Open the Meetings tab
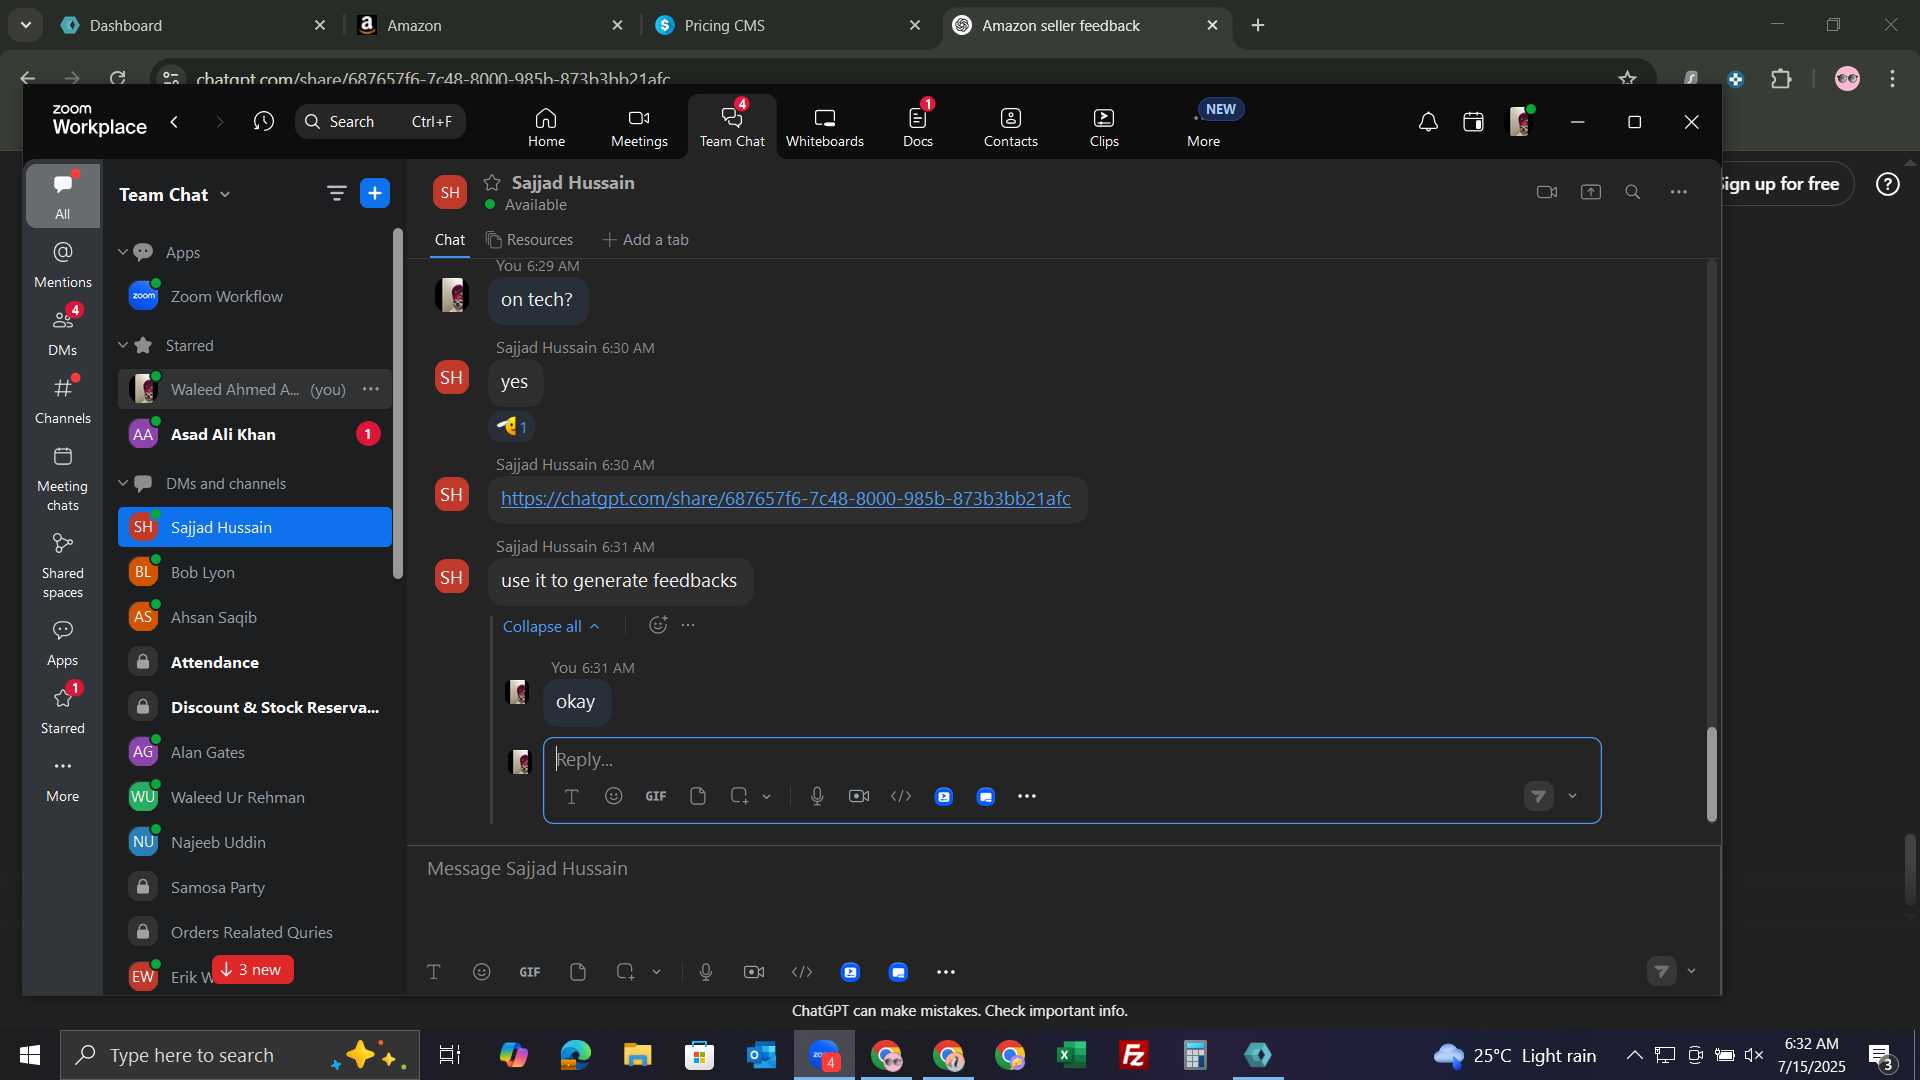This screenshot has width=1920, height=1080. (x=639, y=127)
